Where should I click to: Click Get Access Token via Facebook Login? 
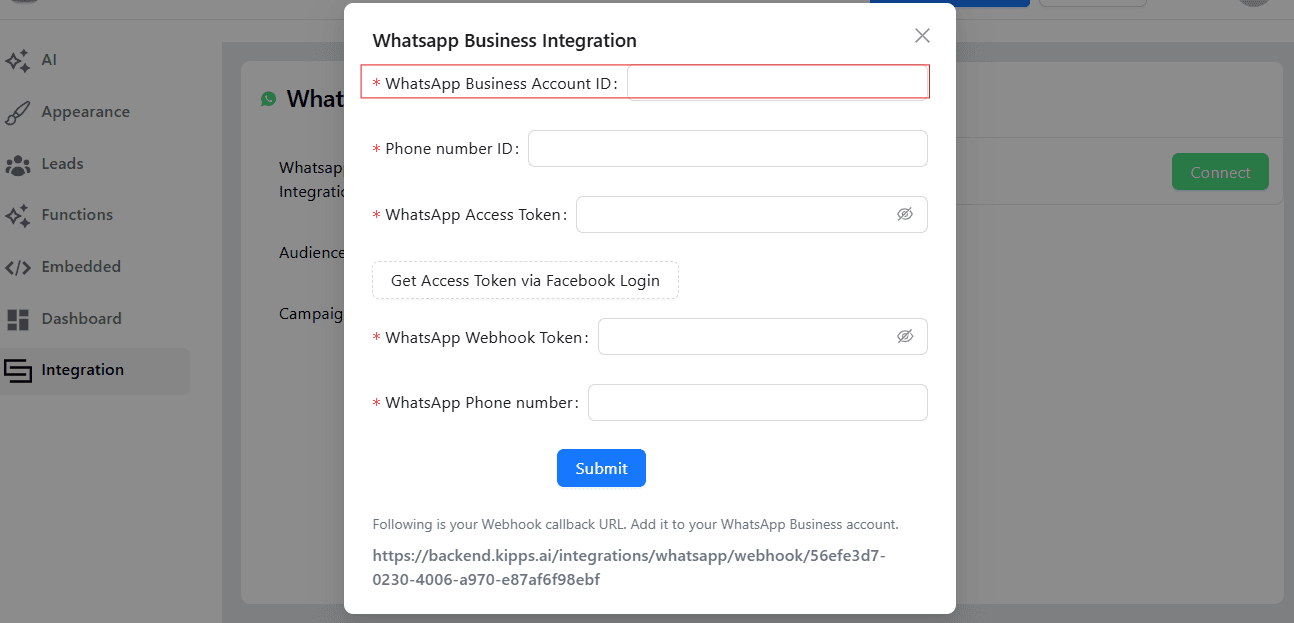[525, 281]
